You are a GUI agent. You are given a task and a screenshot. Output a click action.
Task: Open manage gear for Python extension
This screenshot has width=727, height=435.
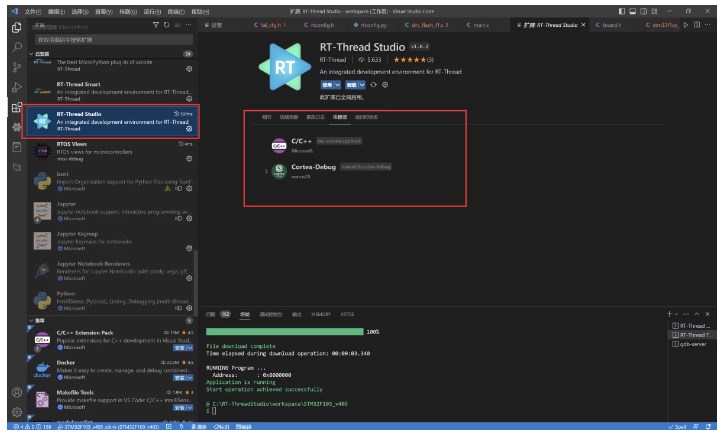click(x=189, y=308)
